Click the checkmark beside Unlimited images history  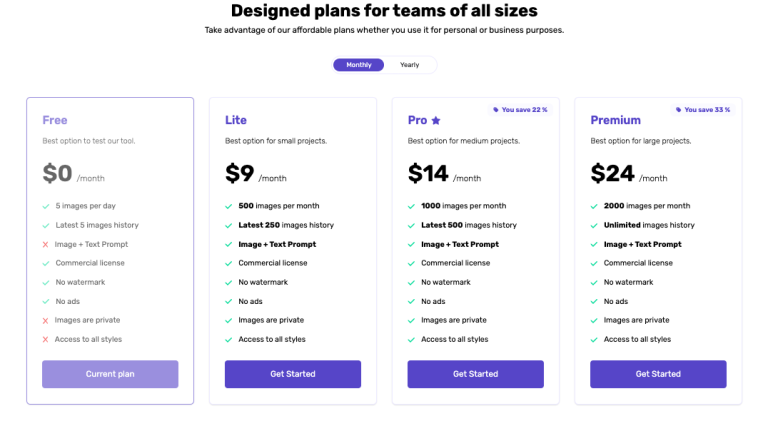pos(594,225)
